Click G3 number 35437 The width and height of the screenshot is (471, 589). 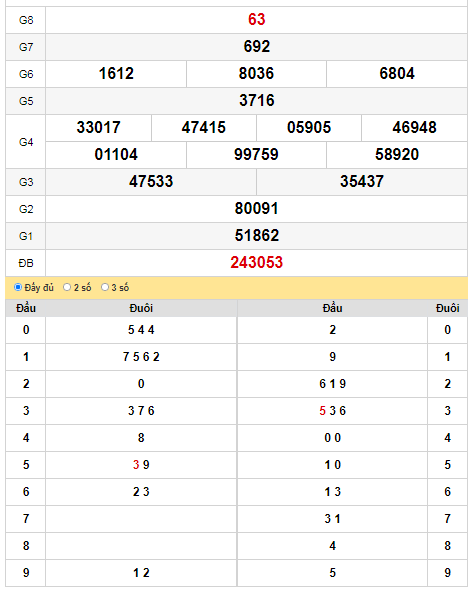pyautogui.click(x=362, y=182)
